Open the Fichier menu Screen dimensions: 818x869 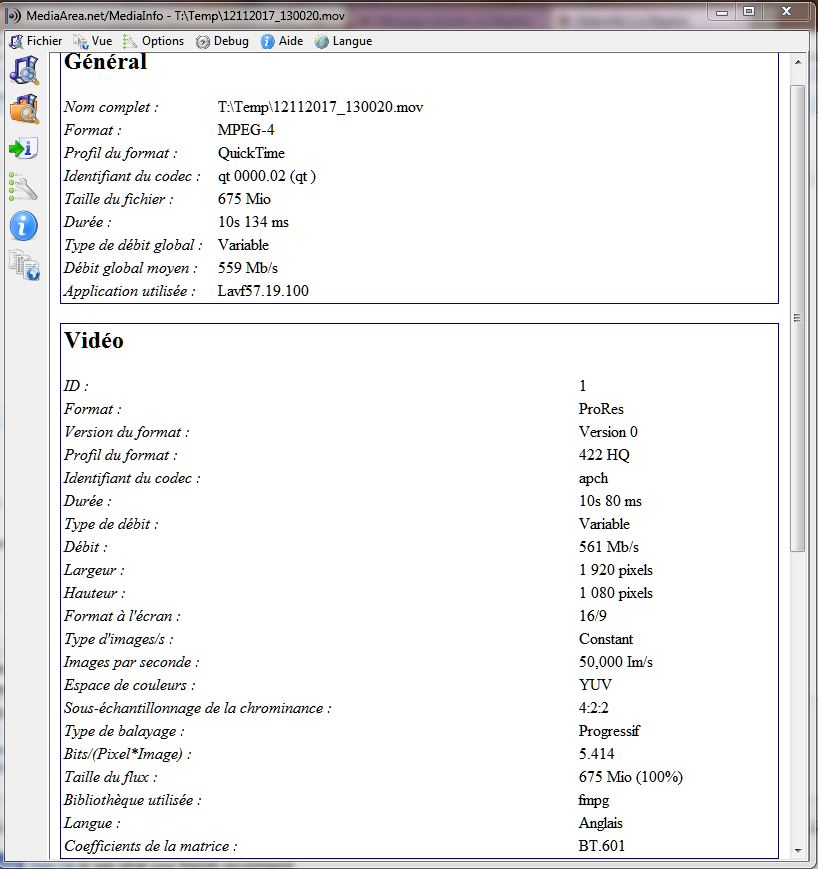pyautogui.click(x=37, y=41)
